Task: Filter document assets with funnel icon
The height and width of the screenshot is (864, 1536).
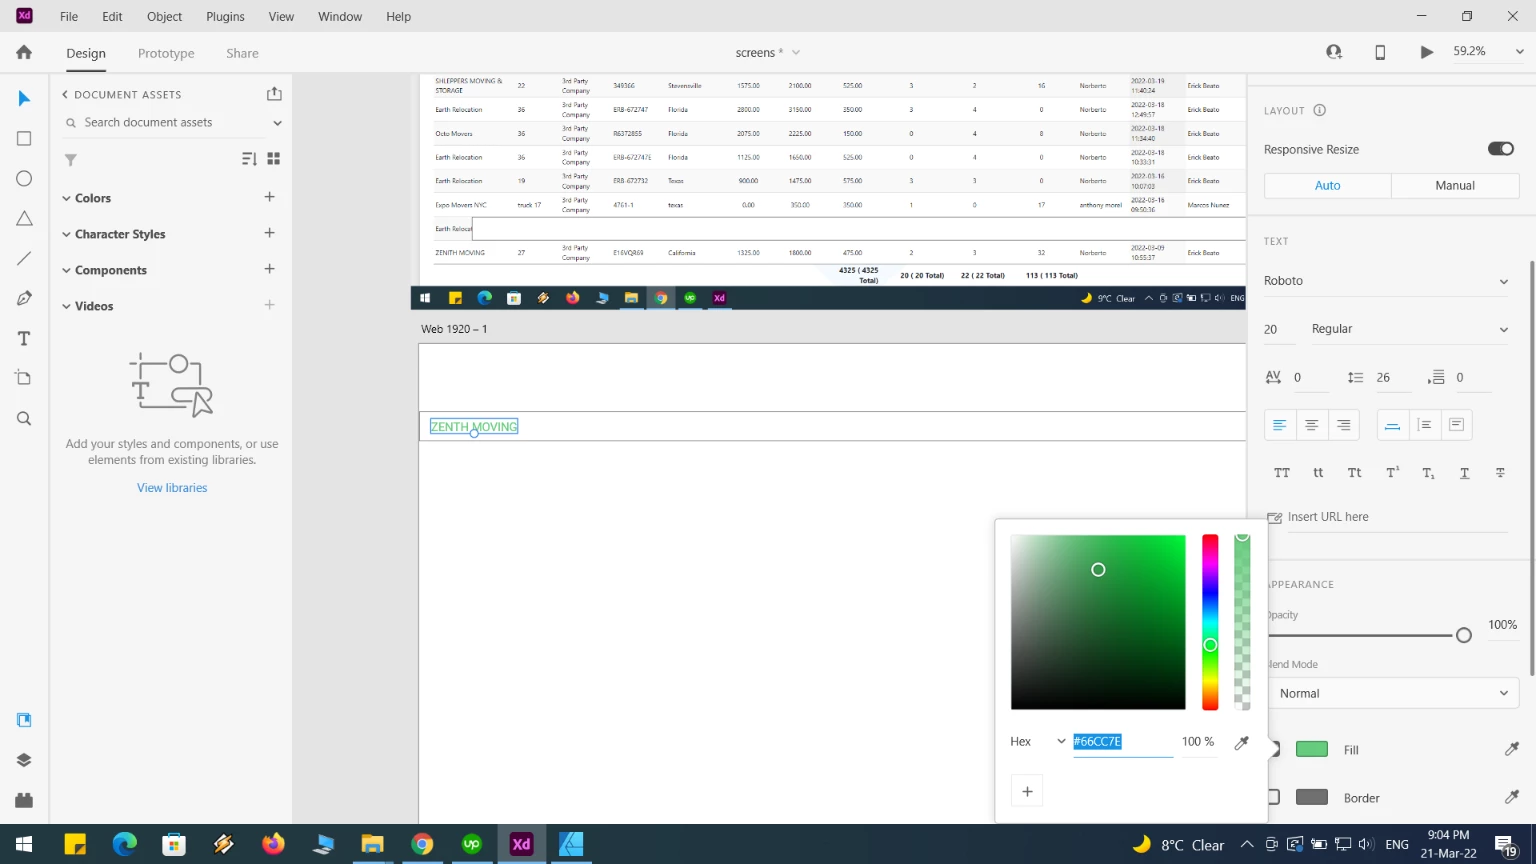Action: 71,160
